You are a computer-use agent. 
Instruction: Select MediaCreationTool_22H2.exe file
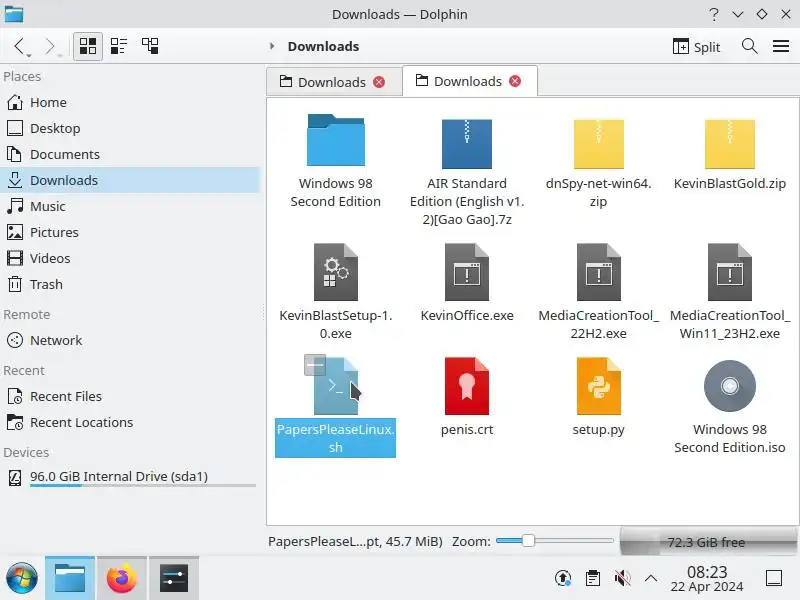tap(598, 292)
